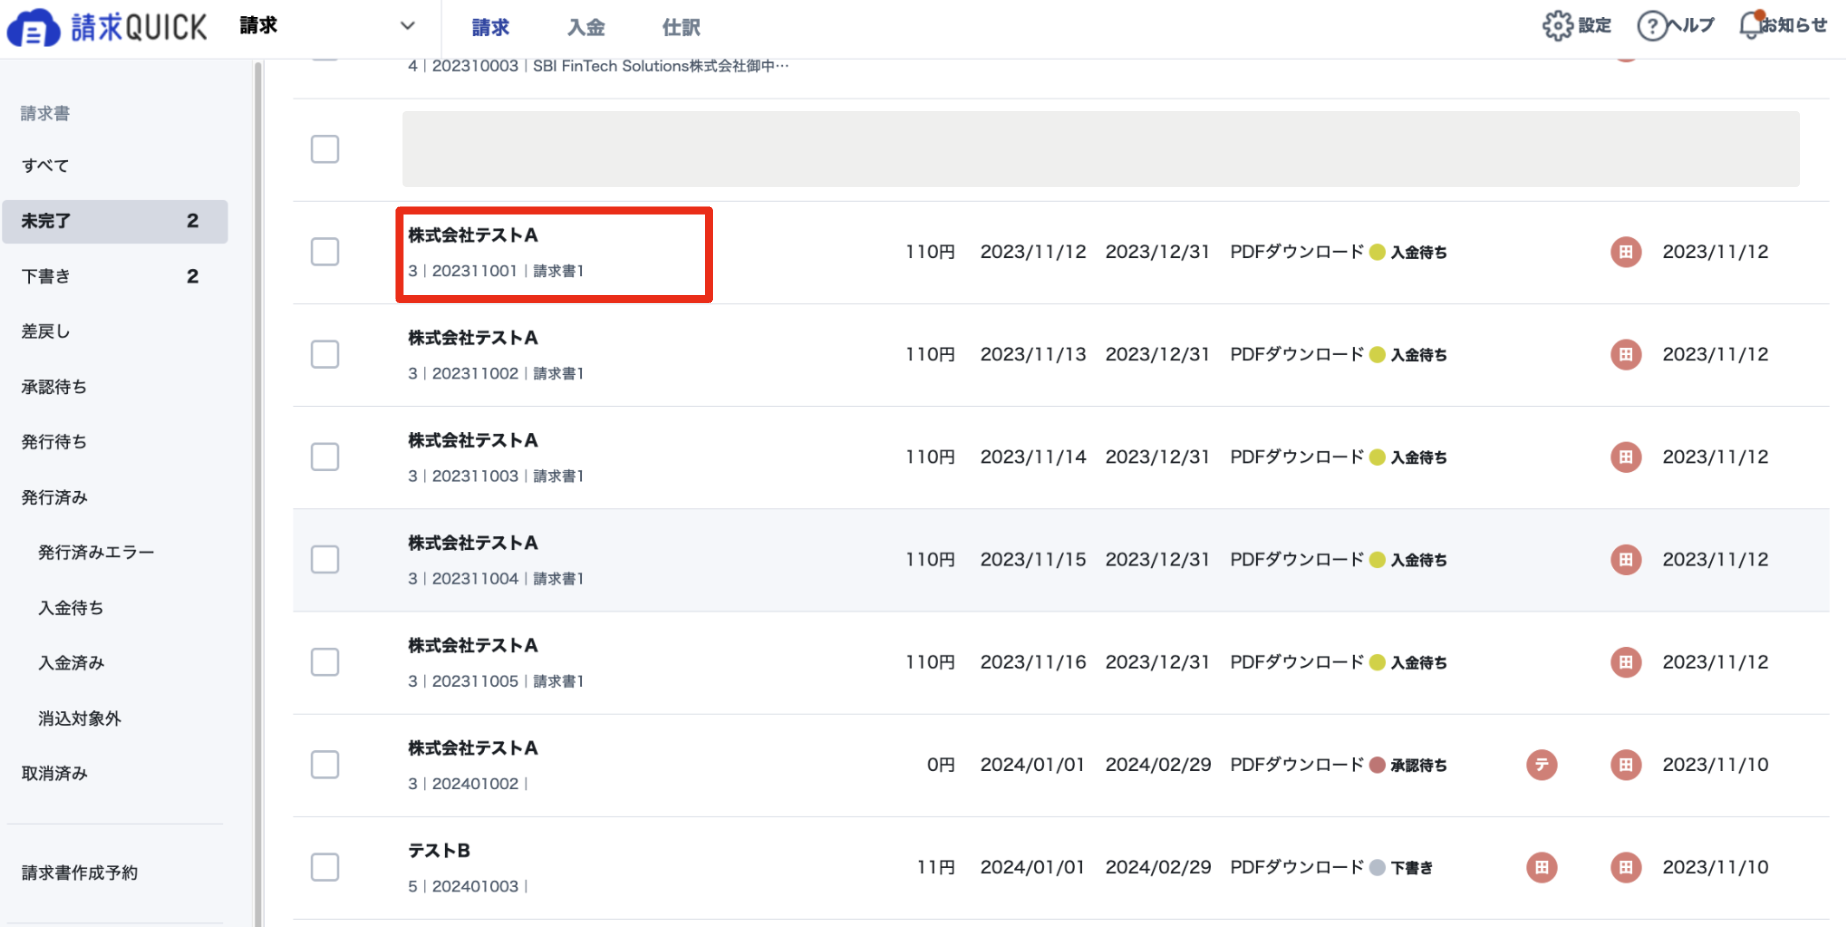Image resolution: width=1846 pixels, height=927 pixels.
Task: Download PDF for テストB invoice 202401003
Action: (1296, 867)
